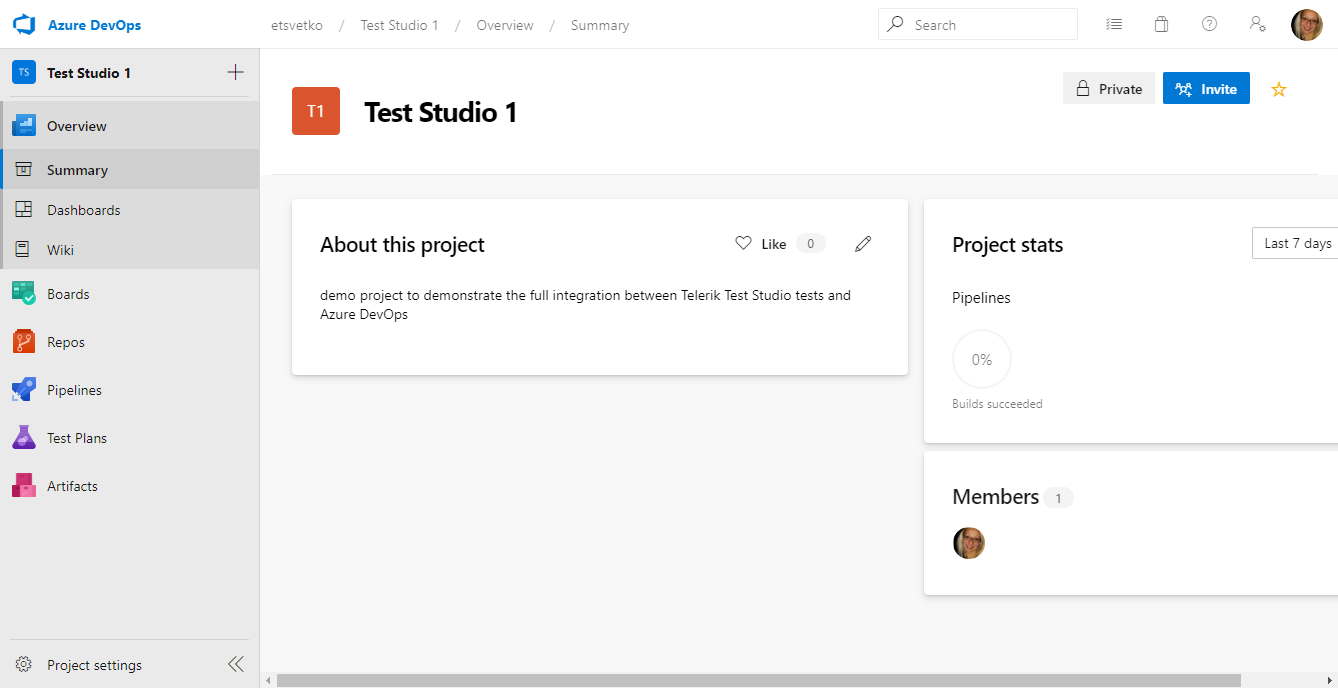1338x688 pixels.
Task: Click the Members heading
Action: (996, 497)
